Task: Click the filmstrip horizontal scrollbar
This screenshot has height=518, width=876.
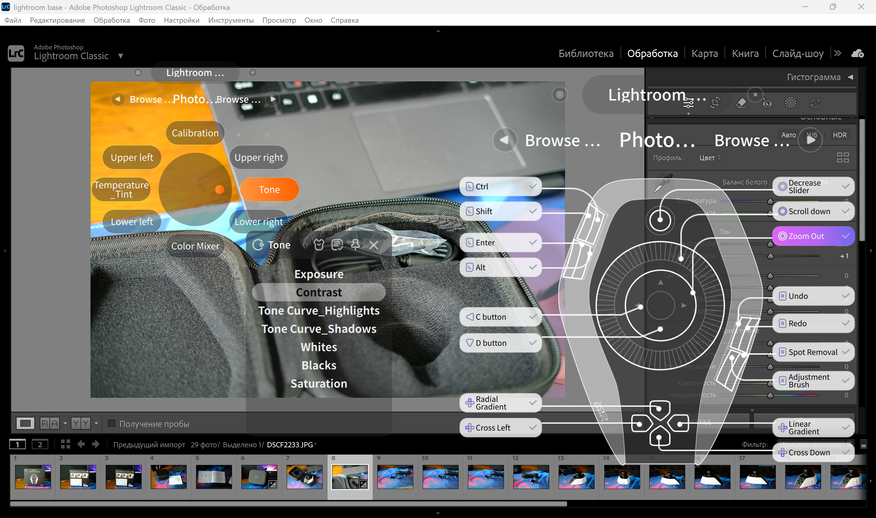Action: [x=288, y=503]
